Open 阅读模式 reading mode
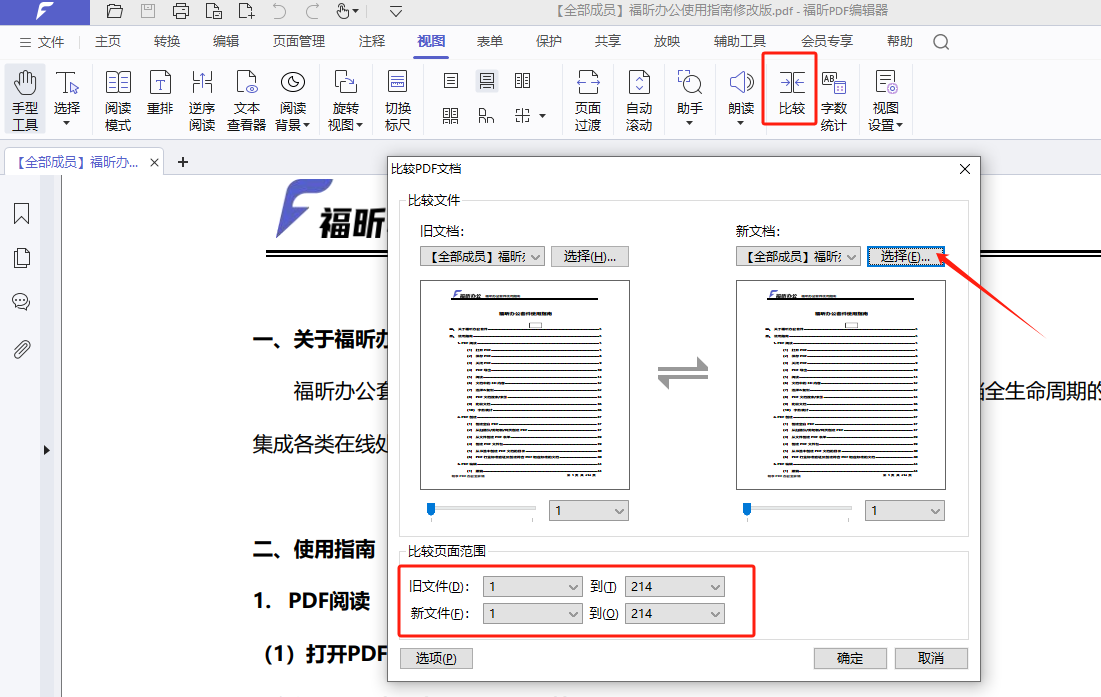Screen dimensions: 1101x697 [118, 100]
